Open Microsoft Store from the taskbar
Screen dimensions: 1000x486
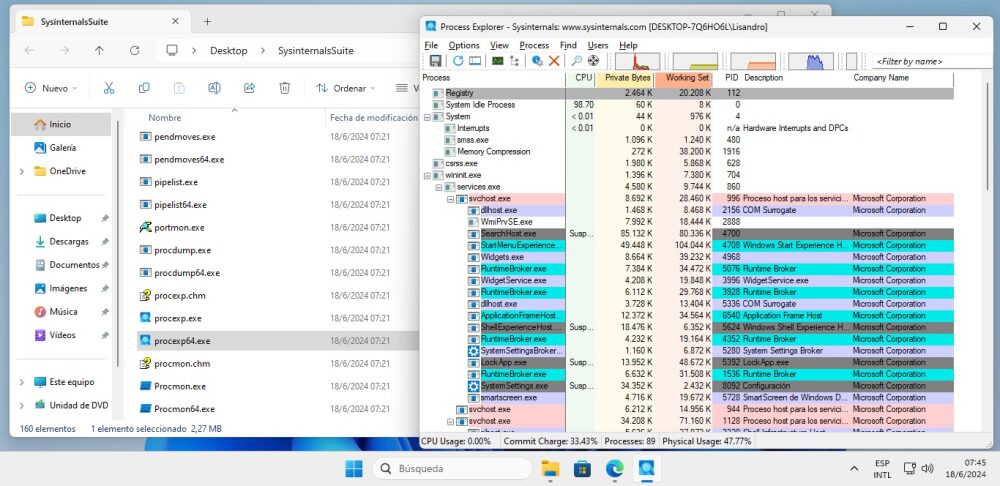click(x=582, y=469)
